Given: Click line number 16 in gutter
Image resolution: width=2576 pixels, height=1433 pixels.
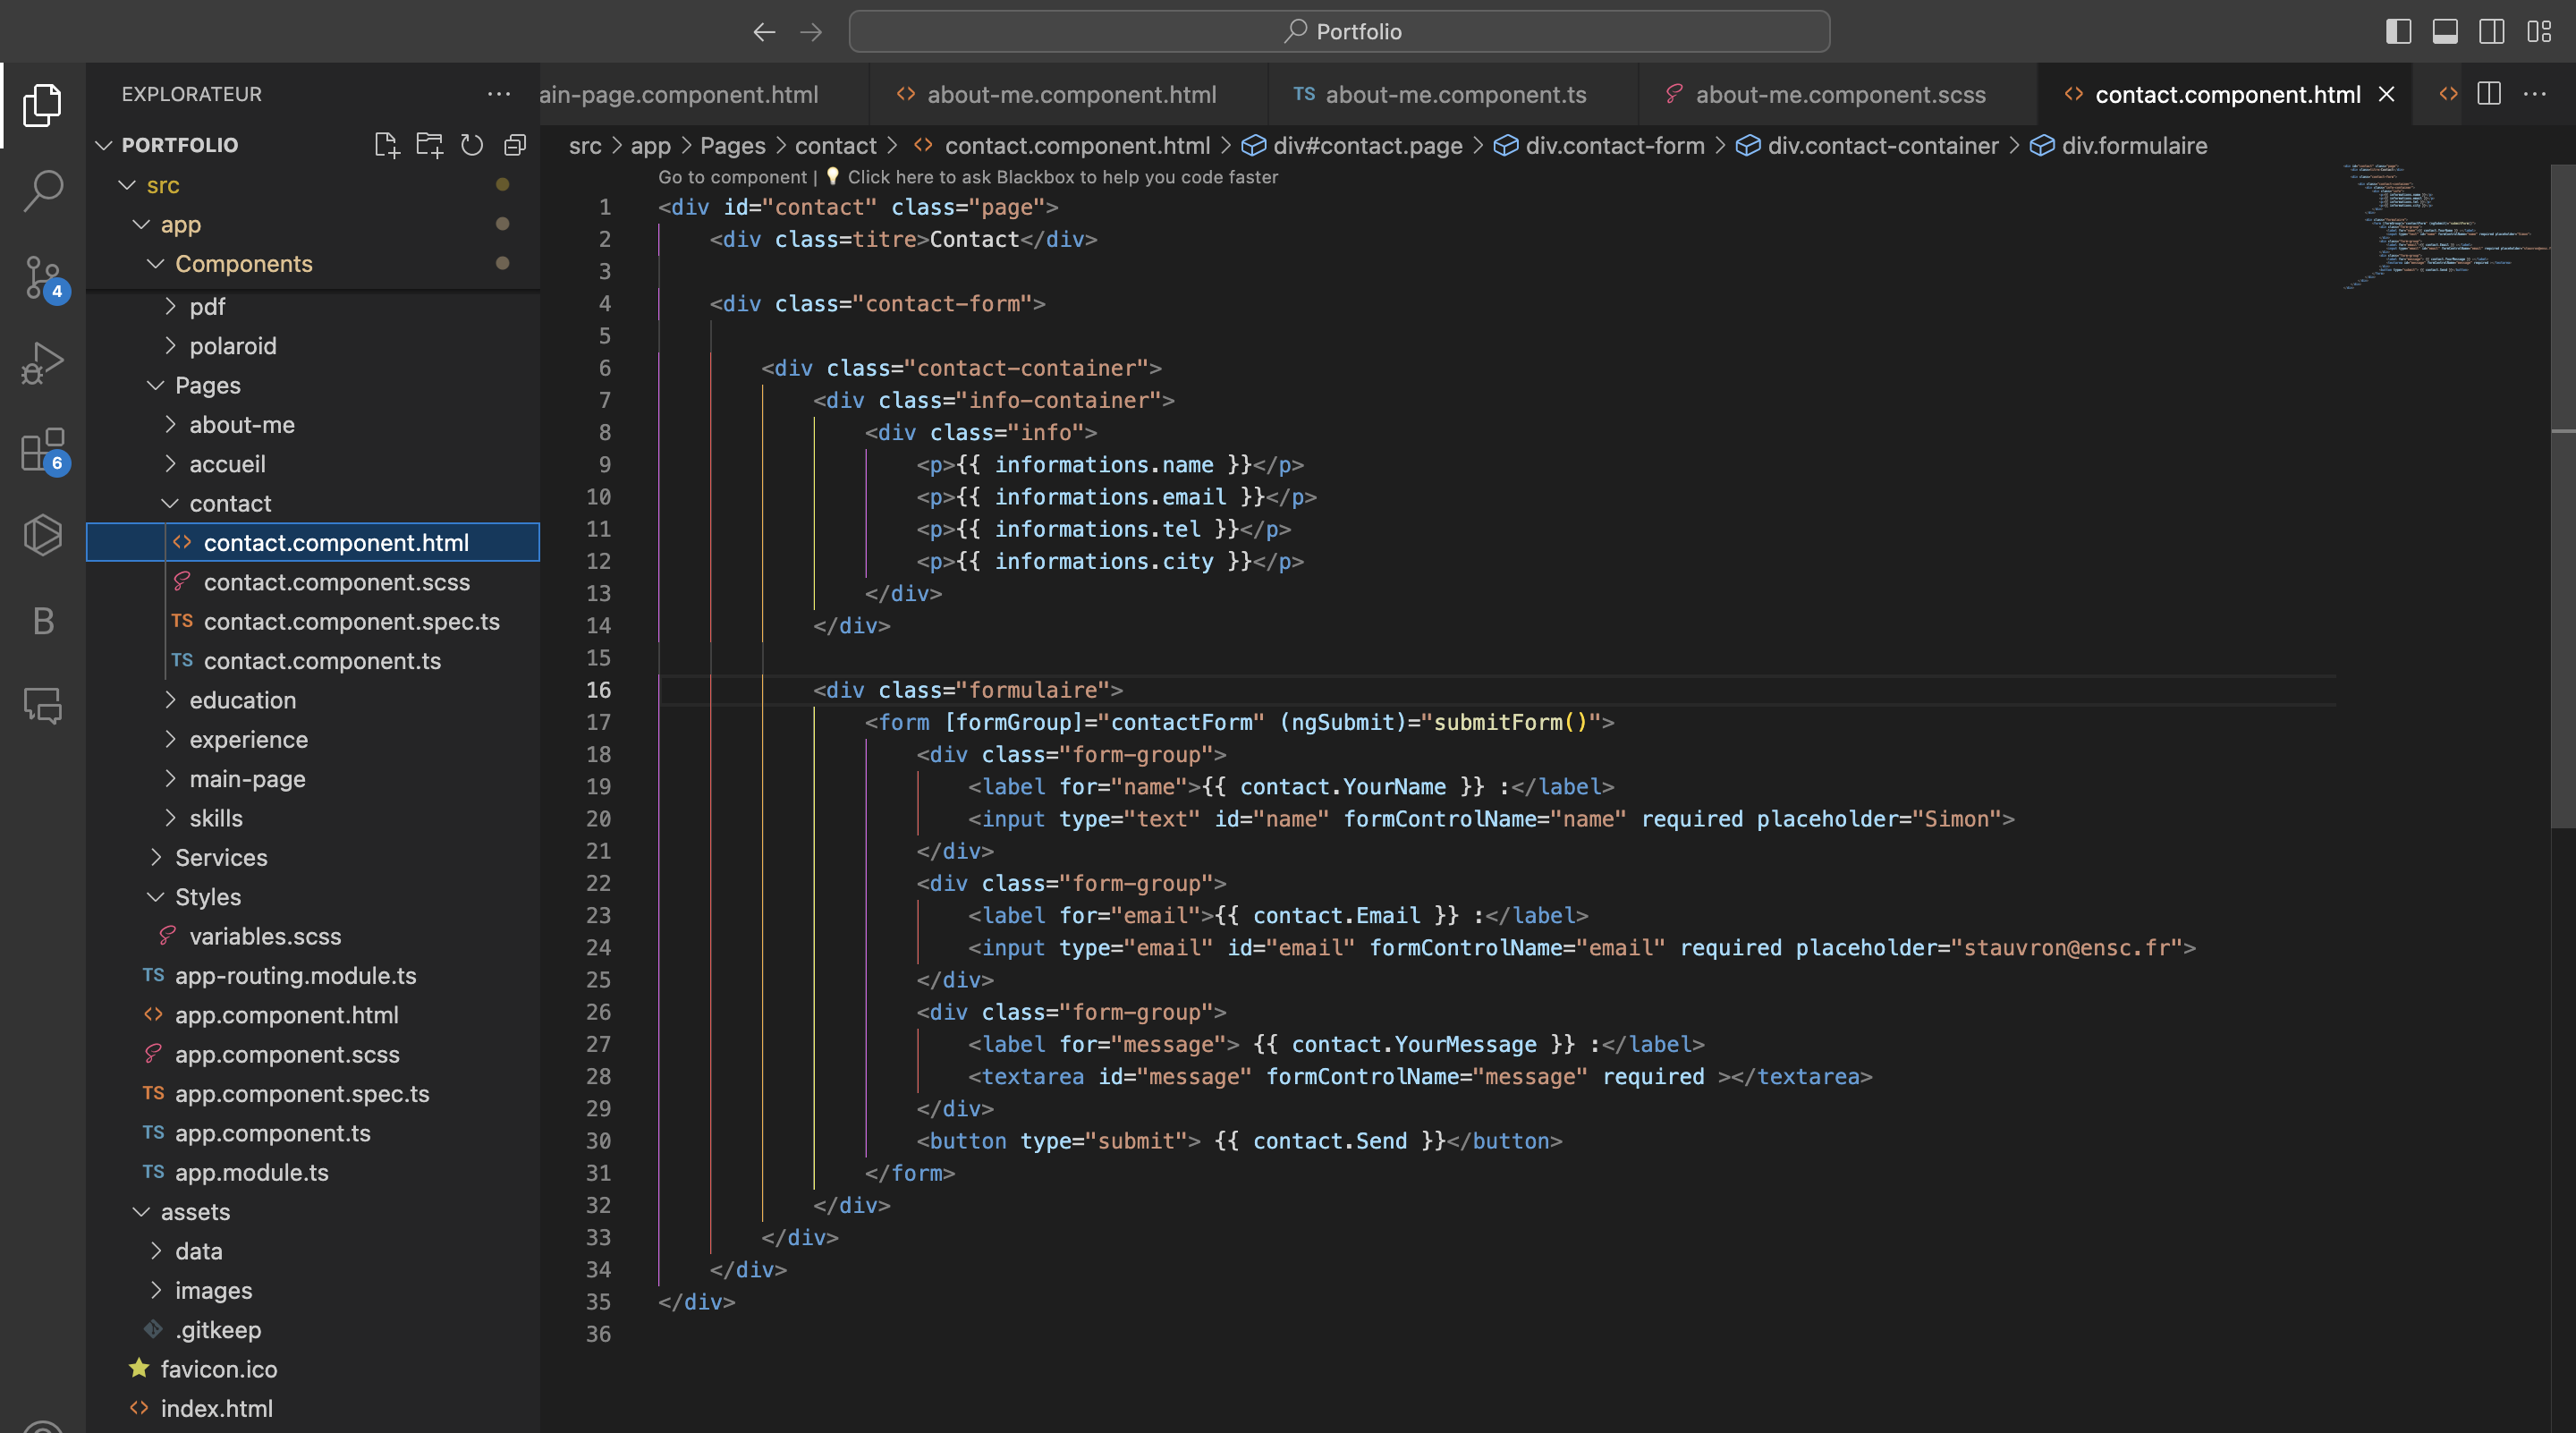Looking at the screenshot, I should point(598,690).
